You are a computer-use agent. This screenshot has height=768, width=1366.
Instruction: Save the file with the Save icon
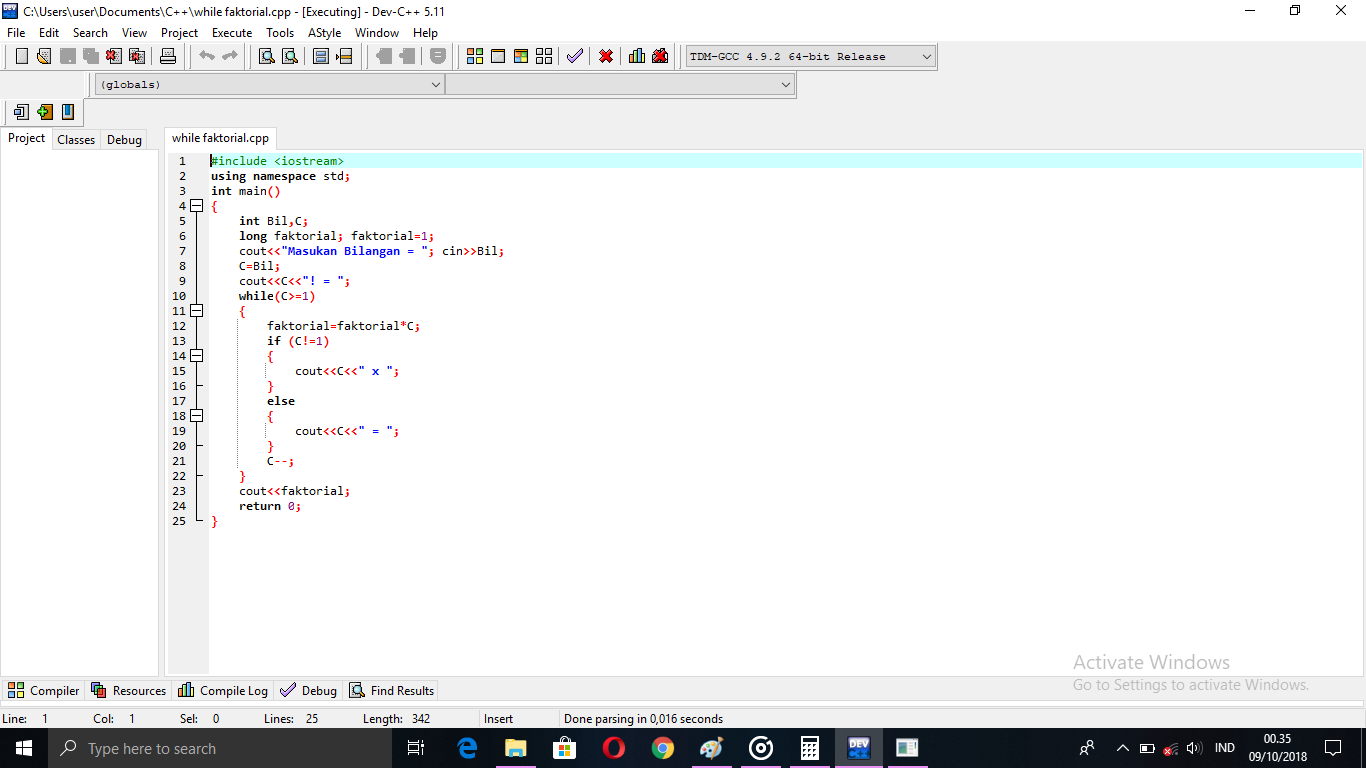tap(67, 56)
